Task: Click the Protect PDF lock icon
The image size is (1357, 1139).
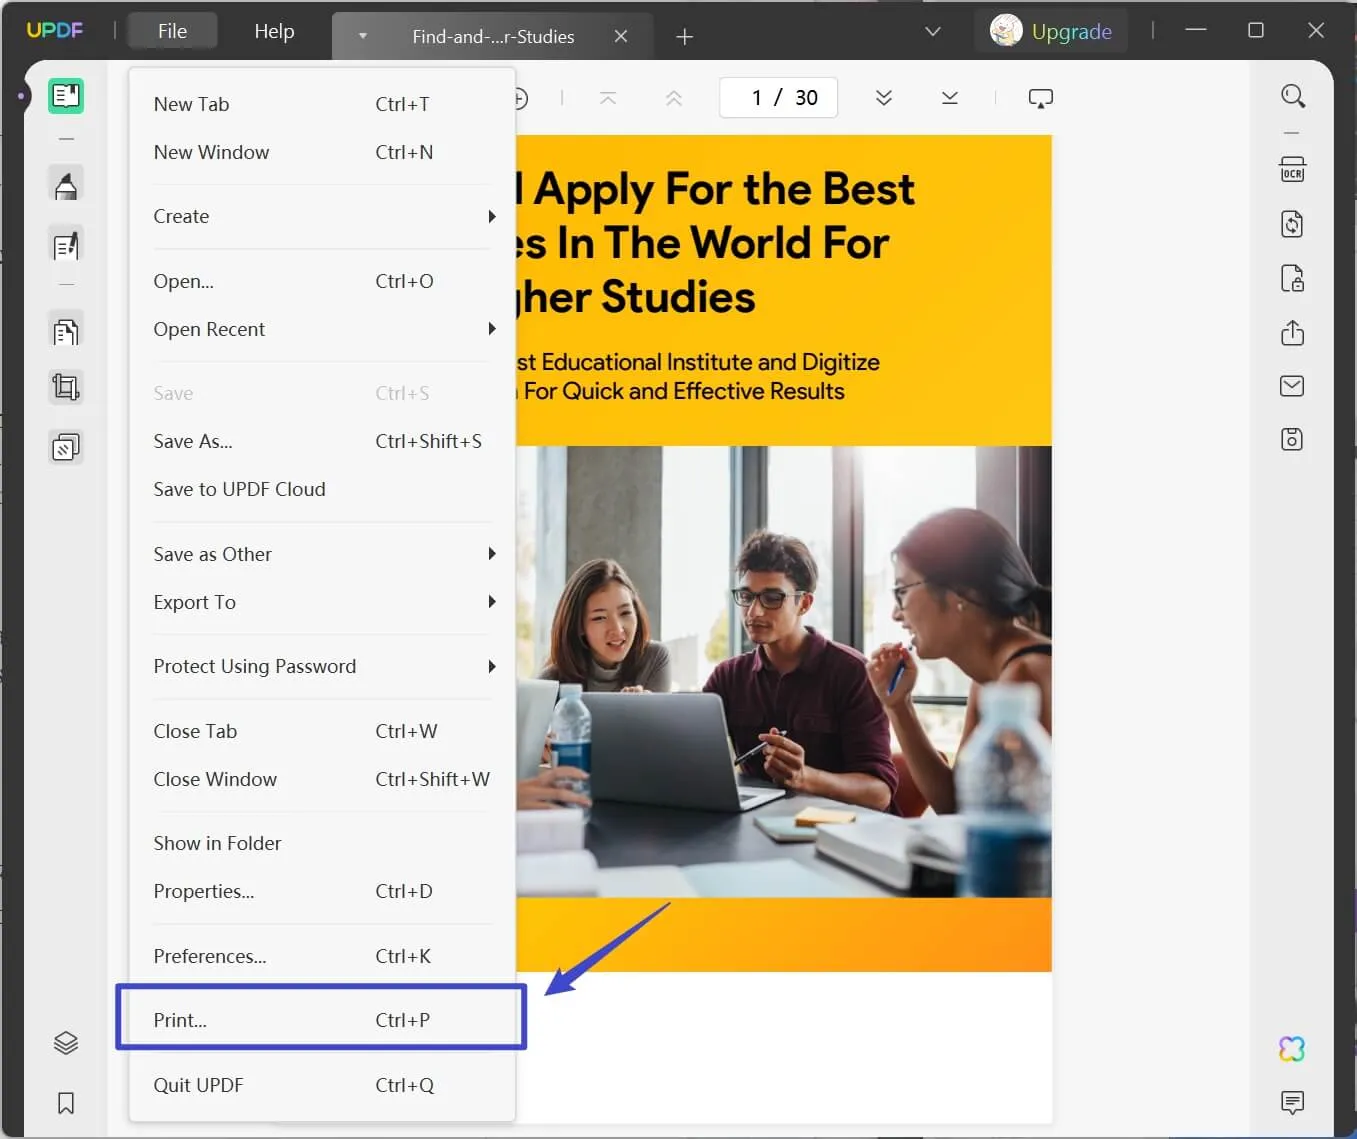Action: click(1292, 278)
